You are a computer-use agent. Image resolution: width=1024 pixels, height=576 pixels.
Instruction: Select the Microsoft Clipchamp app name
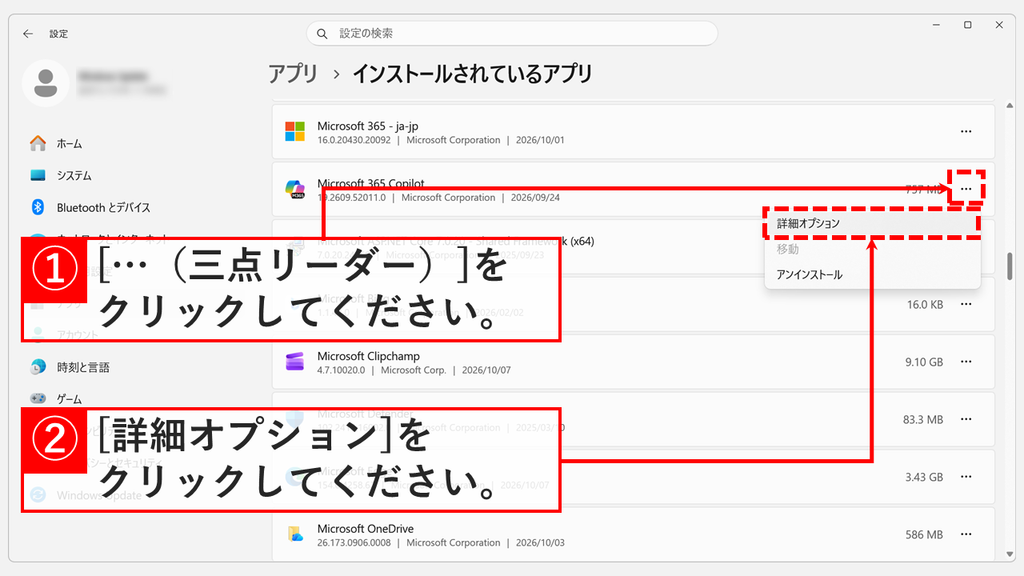pos(368,356)
